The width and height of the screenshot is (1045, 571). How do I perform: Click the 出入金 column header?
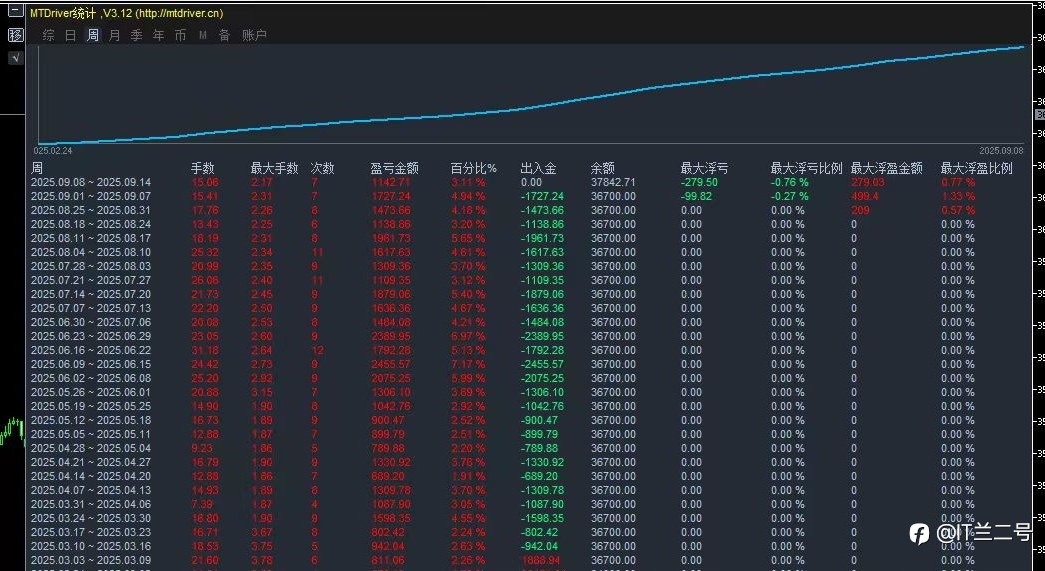point(538,169)
